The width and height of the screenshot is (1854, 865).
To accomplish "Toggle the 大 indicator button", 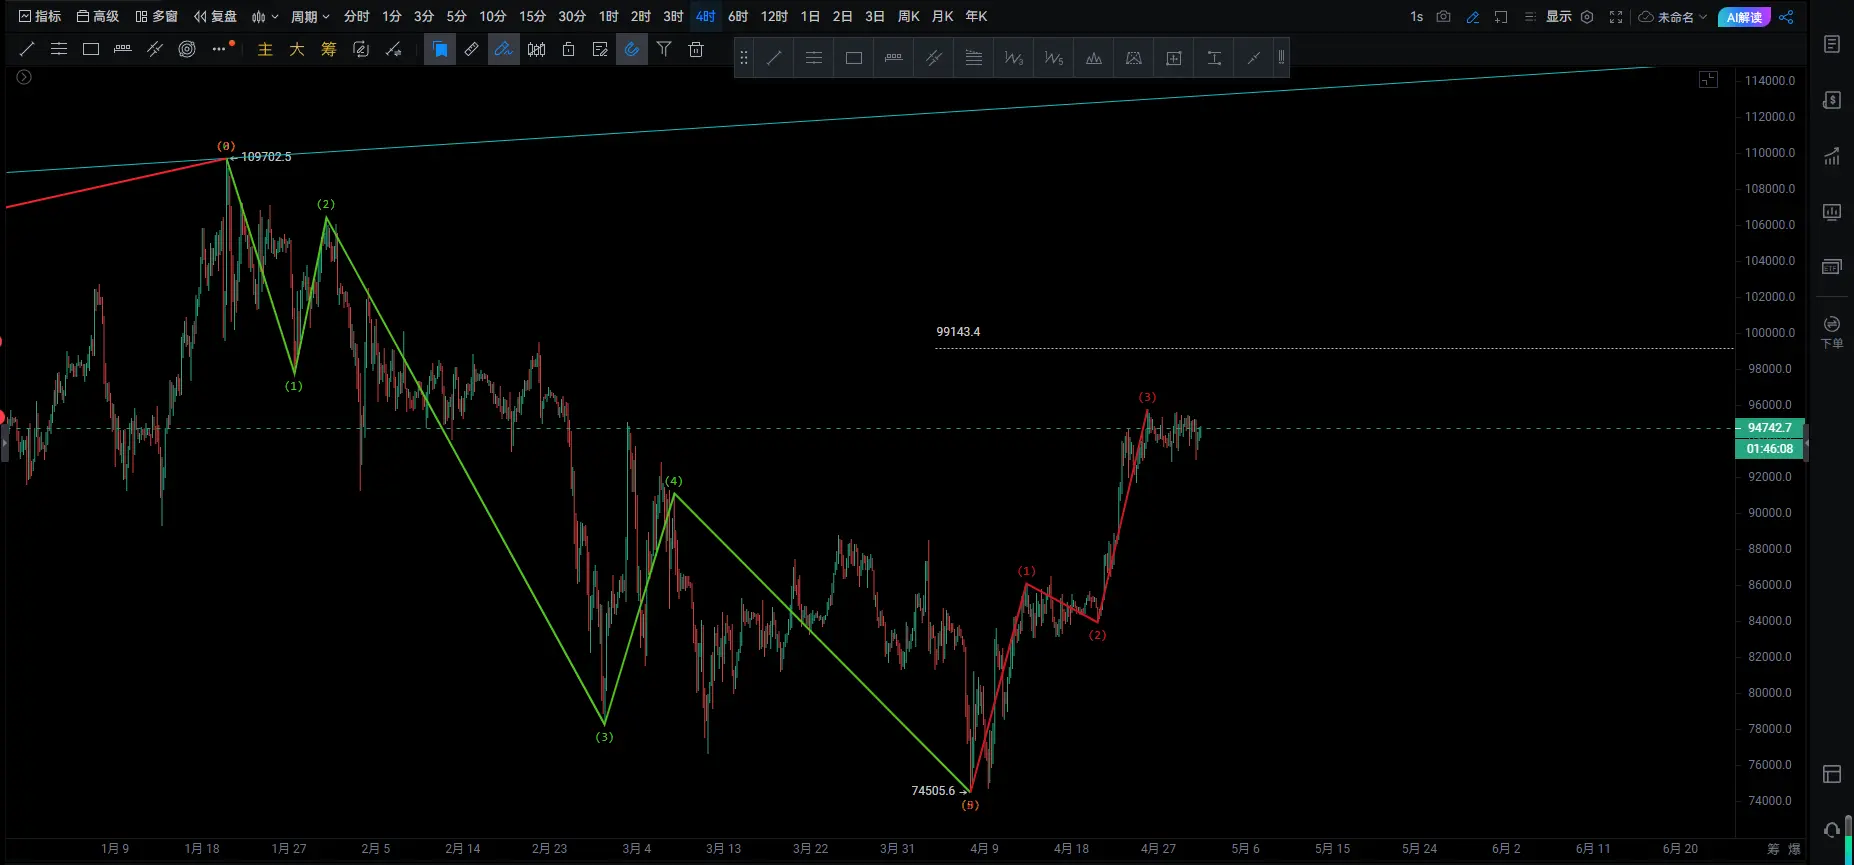I will tap(297, 49).
